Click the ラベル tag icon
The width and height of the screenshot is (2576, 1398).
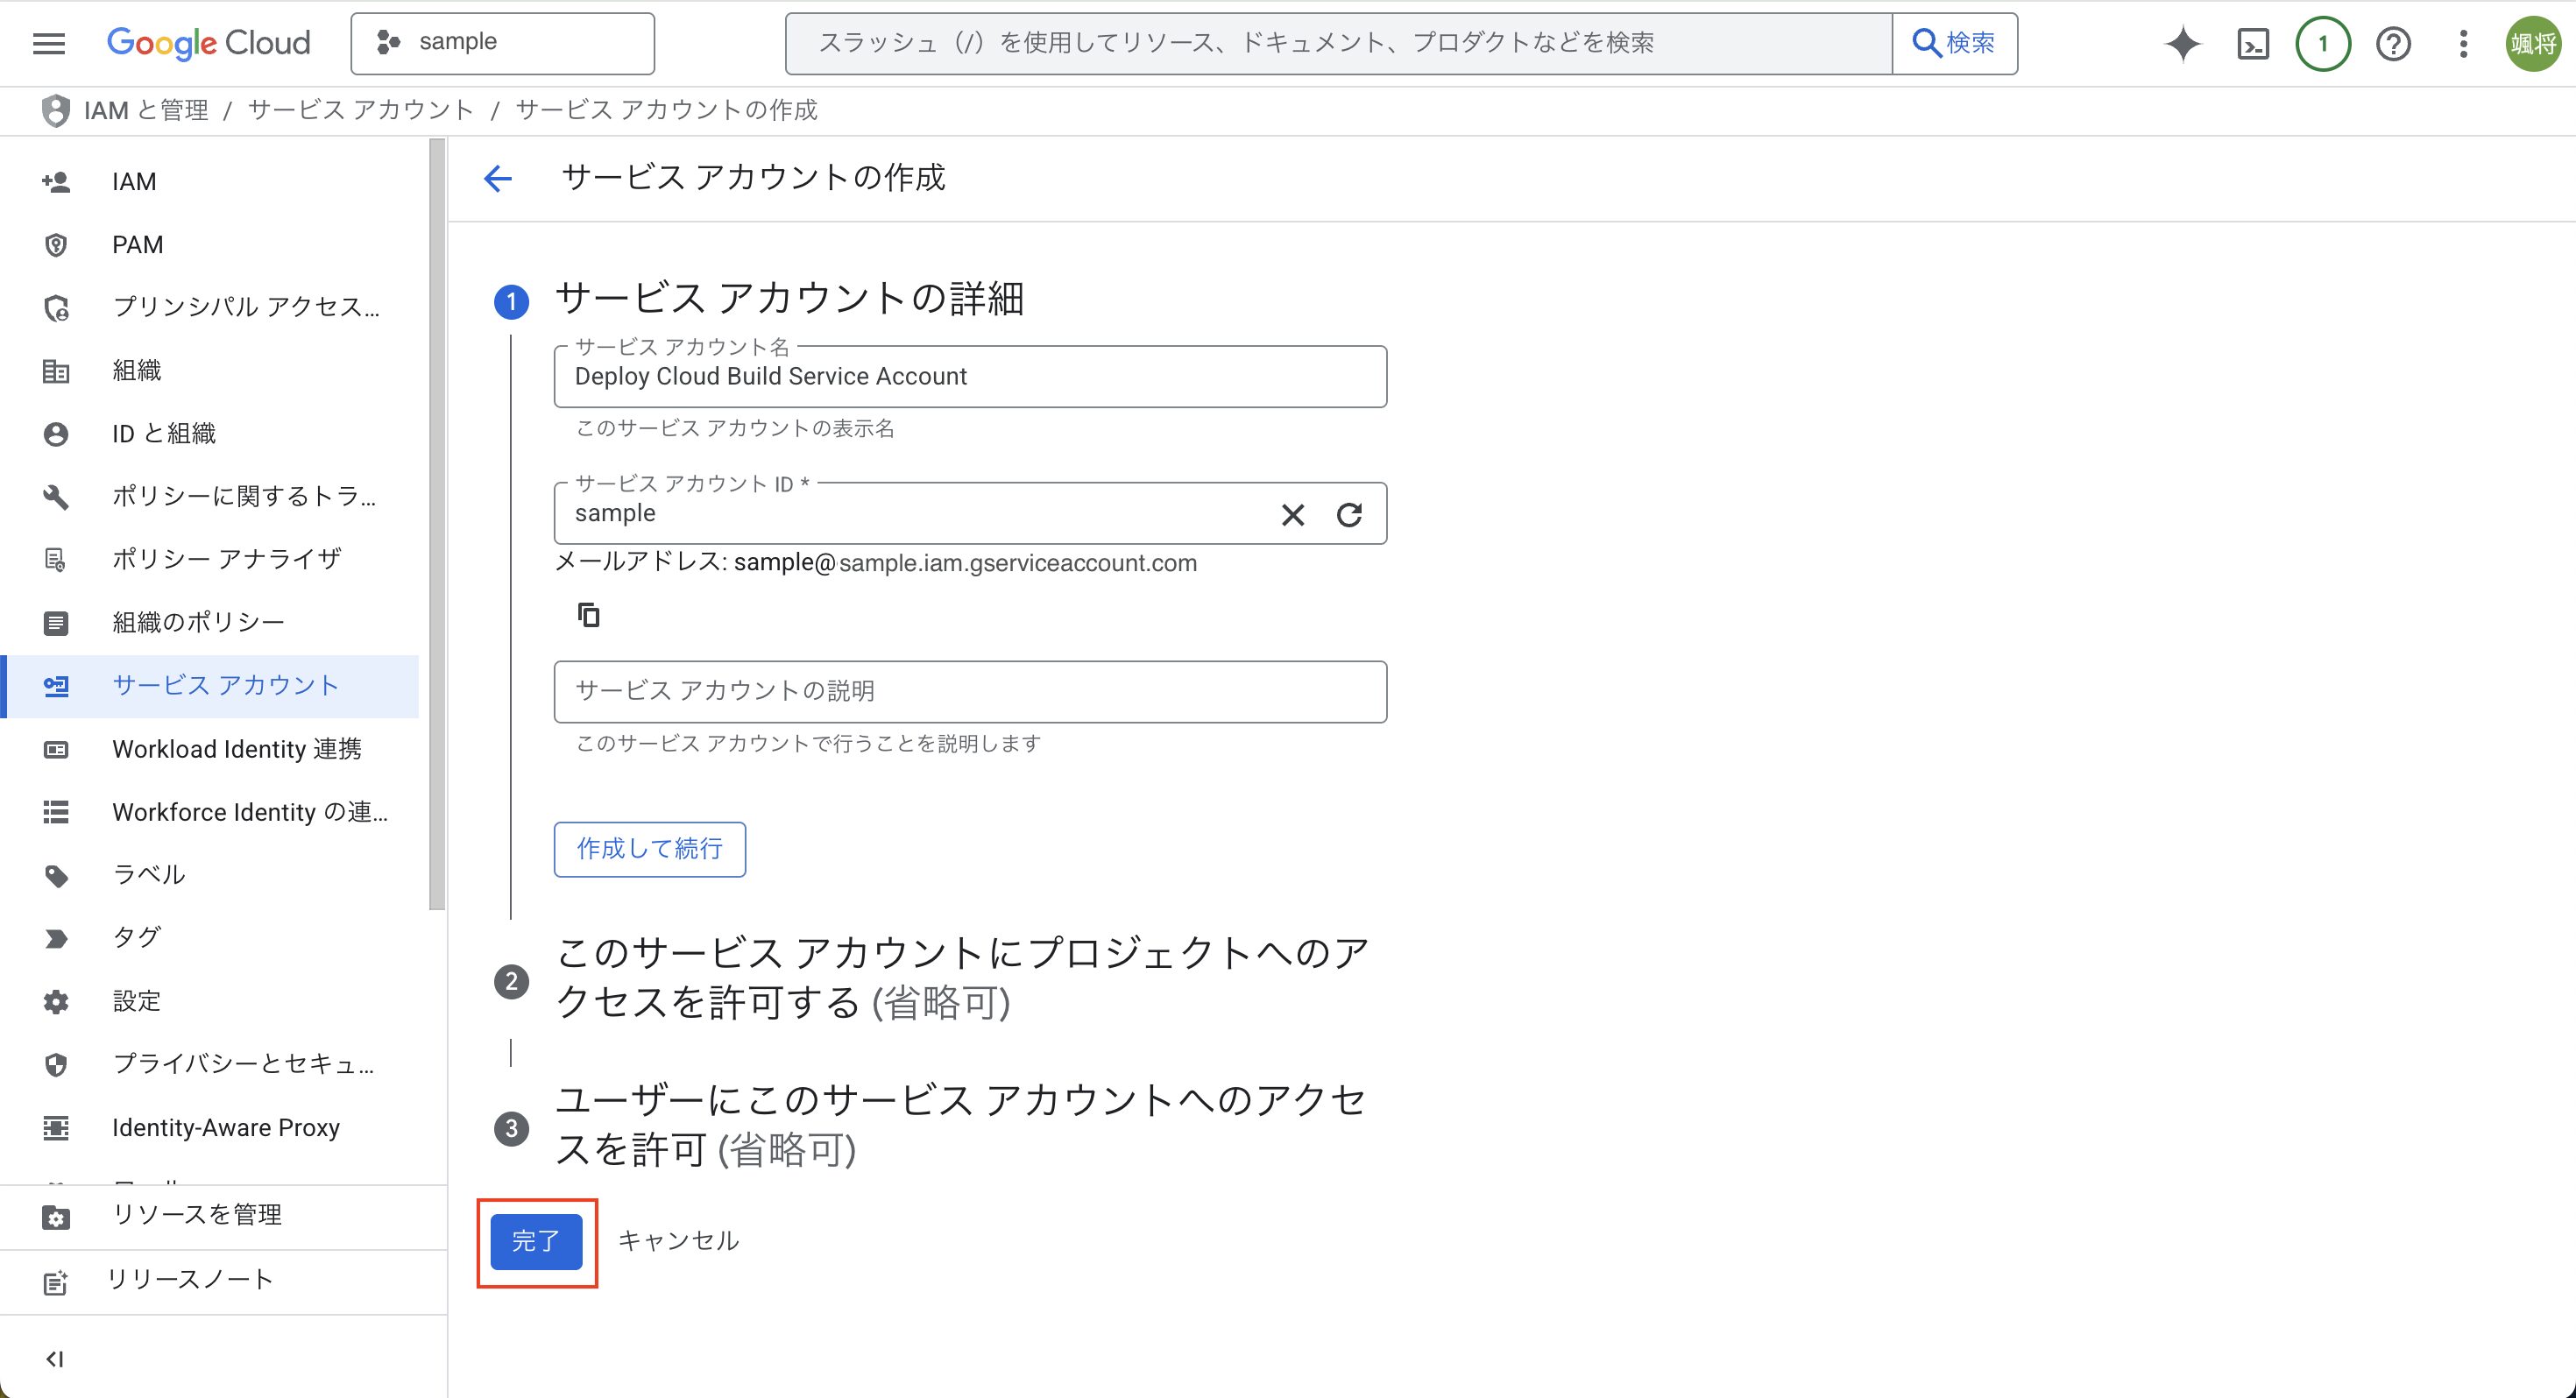click(x=56, y=876)
